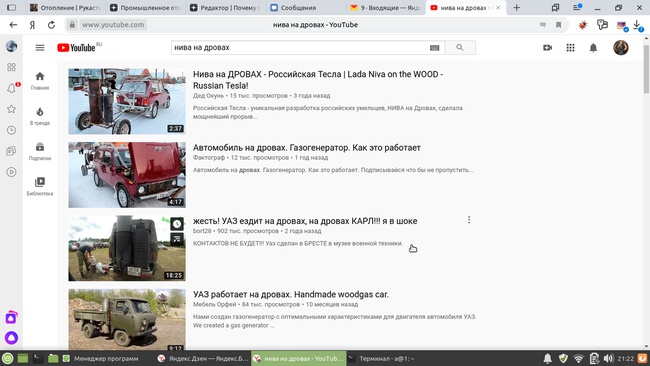Open browser sidebar notifications bell

[x=12, y=88]
